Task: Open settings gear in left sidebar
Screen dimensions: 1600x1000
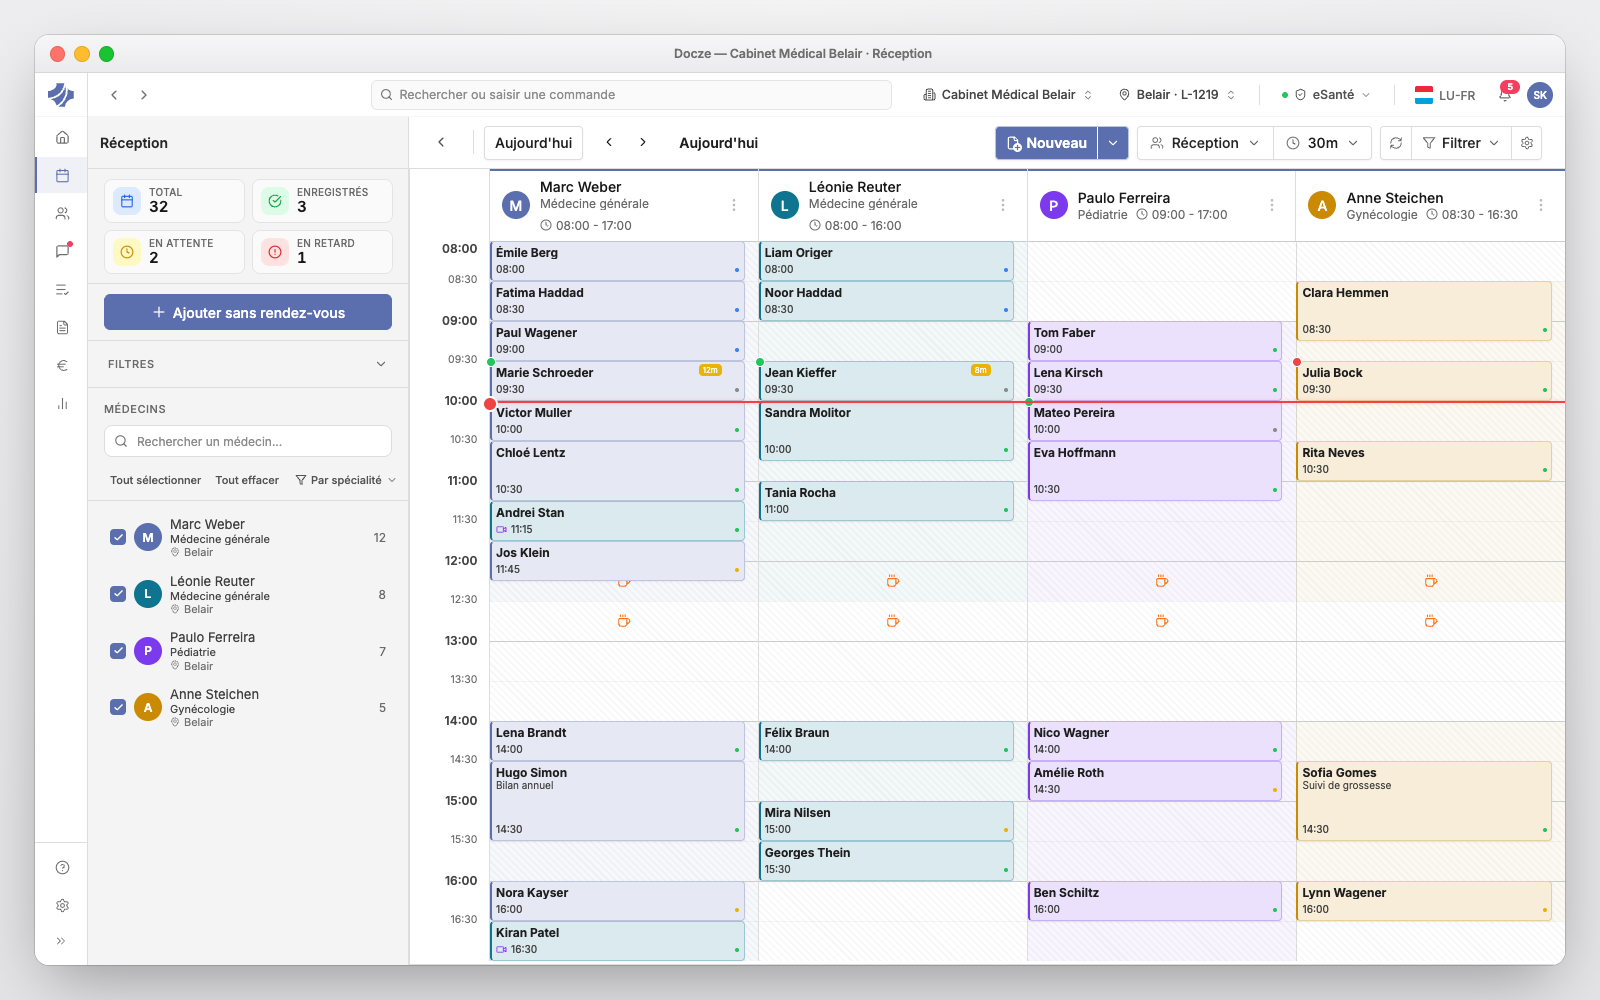Action: pos(62,905)
